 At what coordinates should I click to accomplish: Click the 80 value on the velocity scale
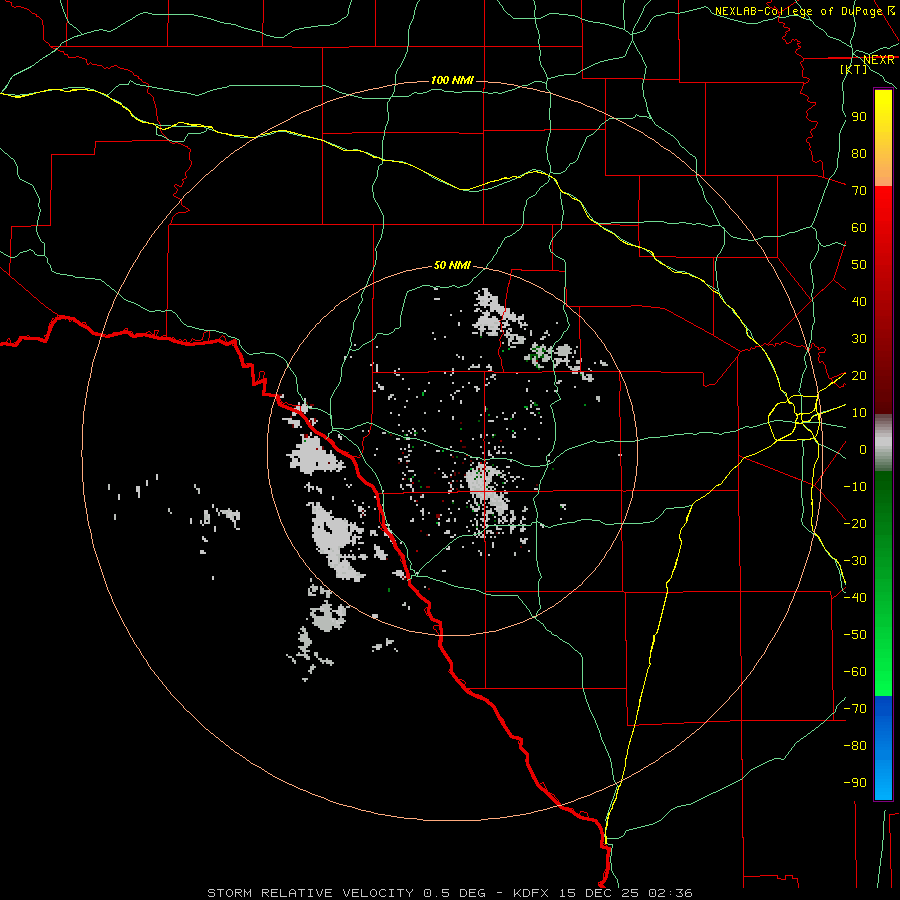pos(859,154)
